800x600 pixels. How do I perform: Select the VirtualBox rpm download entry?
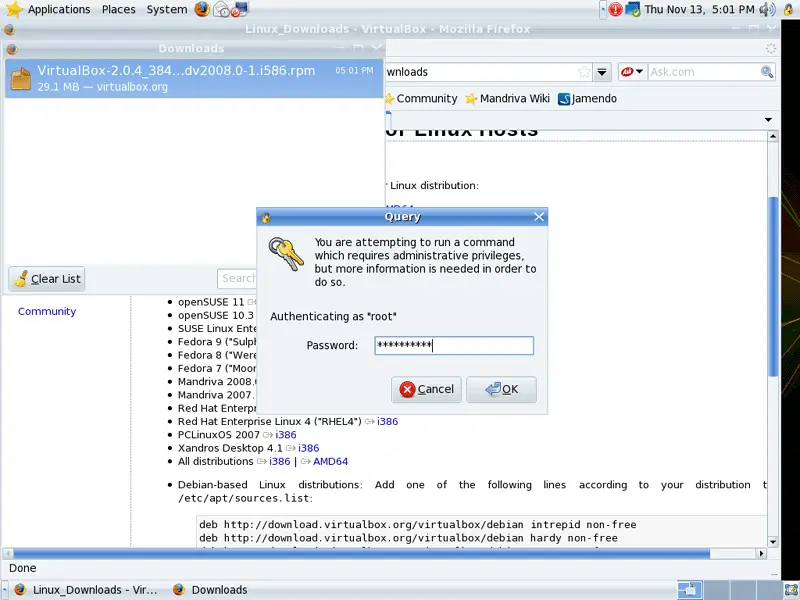pyautogui.click(x=194, y=79)
